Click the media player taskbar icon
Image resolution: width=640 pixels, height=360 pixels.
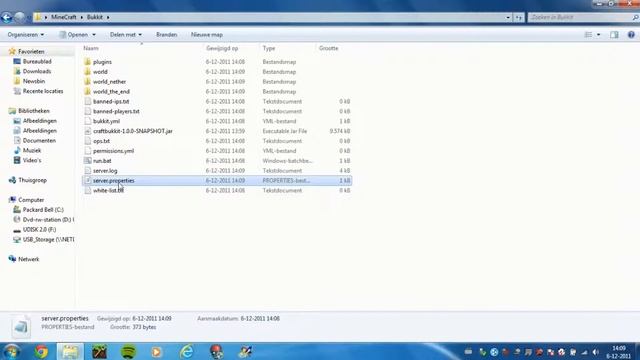[x=156, y=351]
